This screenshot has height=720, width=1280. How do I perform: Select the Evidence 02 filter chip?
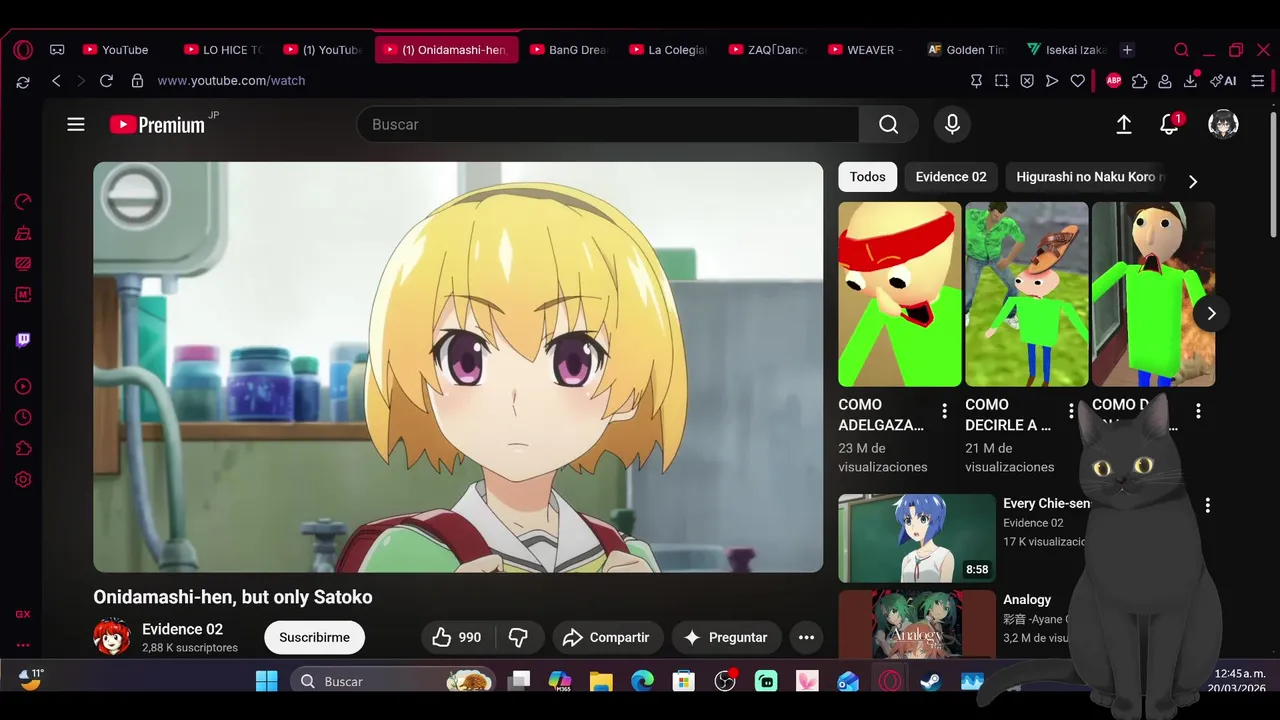click(951, 177)
